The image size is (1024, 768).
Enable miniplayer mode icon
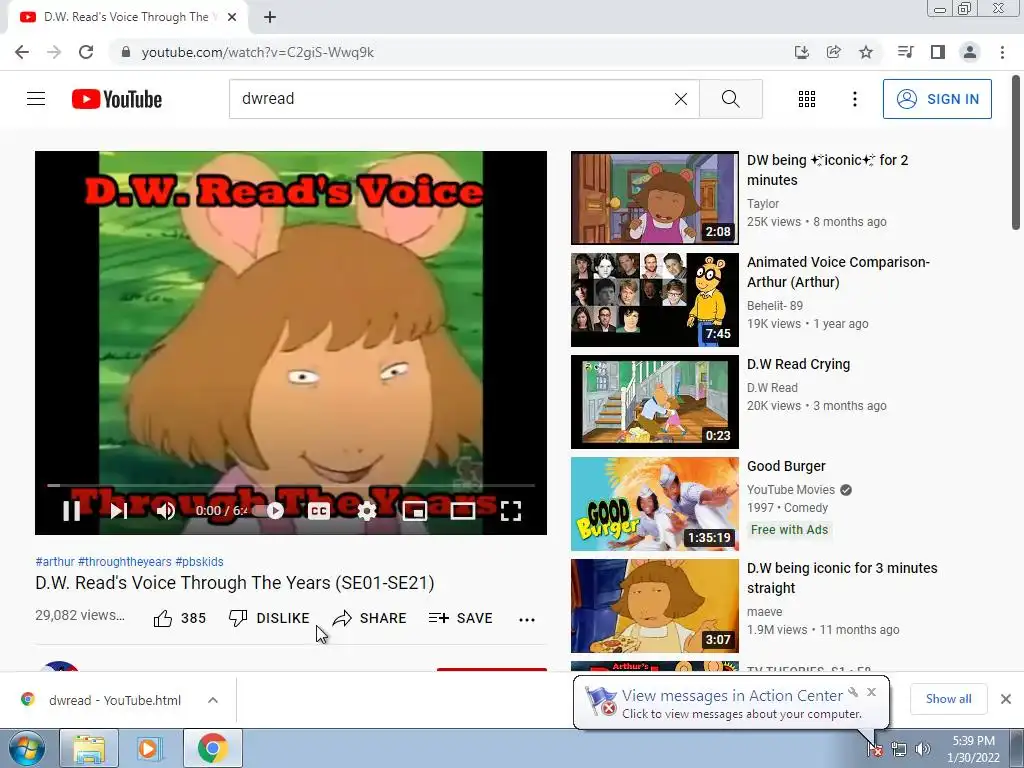pos(415,511)
